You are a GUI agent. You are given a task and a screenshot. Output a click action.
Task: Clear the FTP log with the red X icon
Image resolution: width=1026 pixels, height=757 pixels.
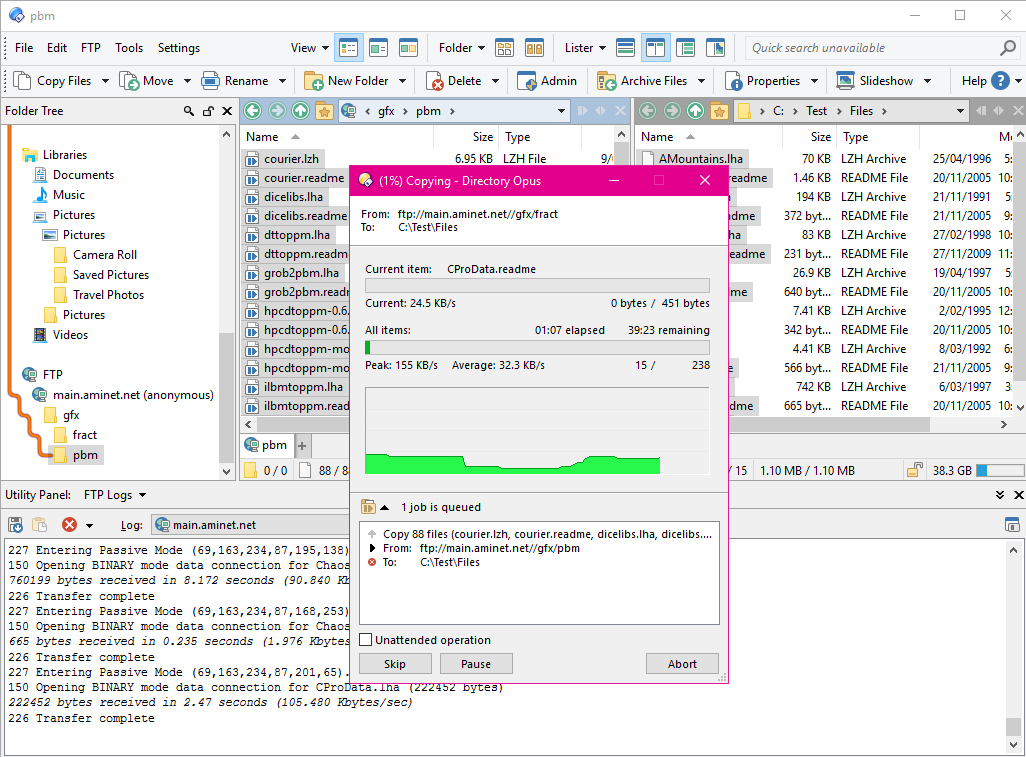(68, 525)
